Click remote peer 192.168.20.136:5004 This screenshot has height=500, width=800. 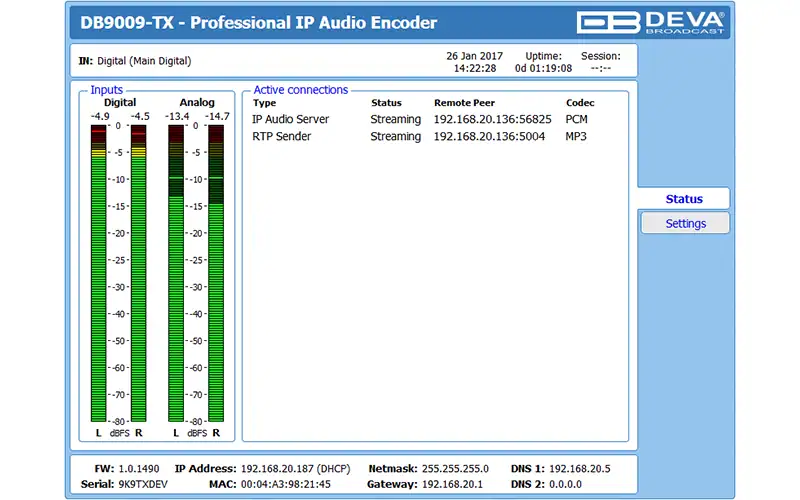(489, 137)
